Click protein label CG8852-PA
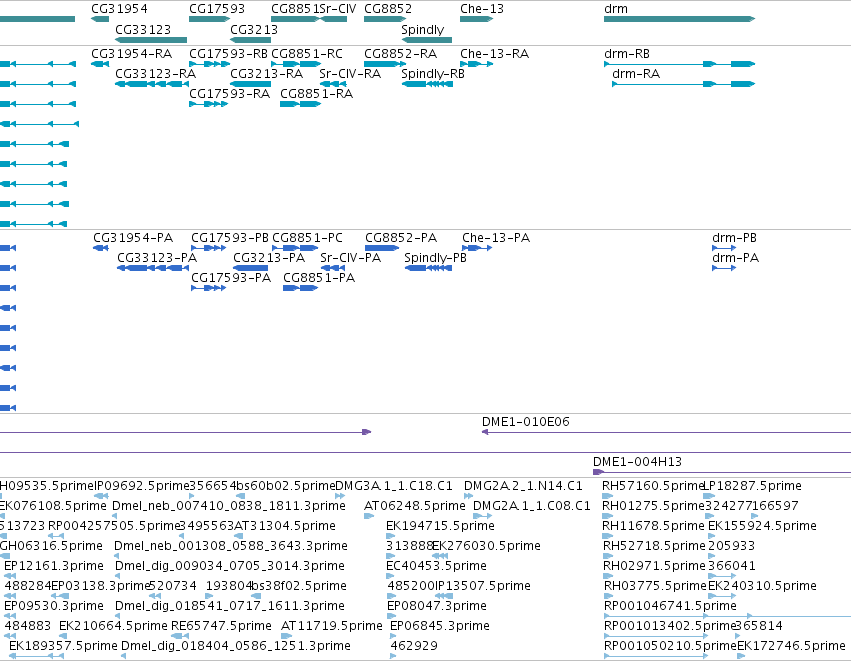This screenshot has width=851, height=661. (x=401, y=238)
